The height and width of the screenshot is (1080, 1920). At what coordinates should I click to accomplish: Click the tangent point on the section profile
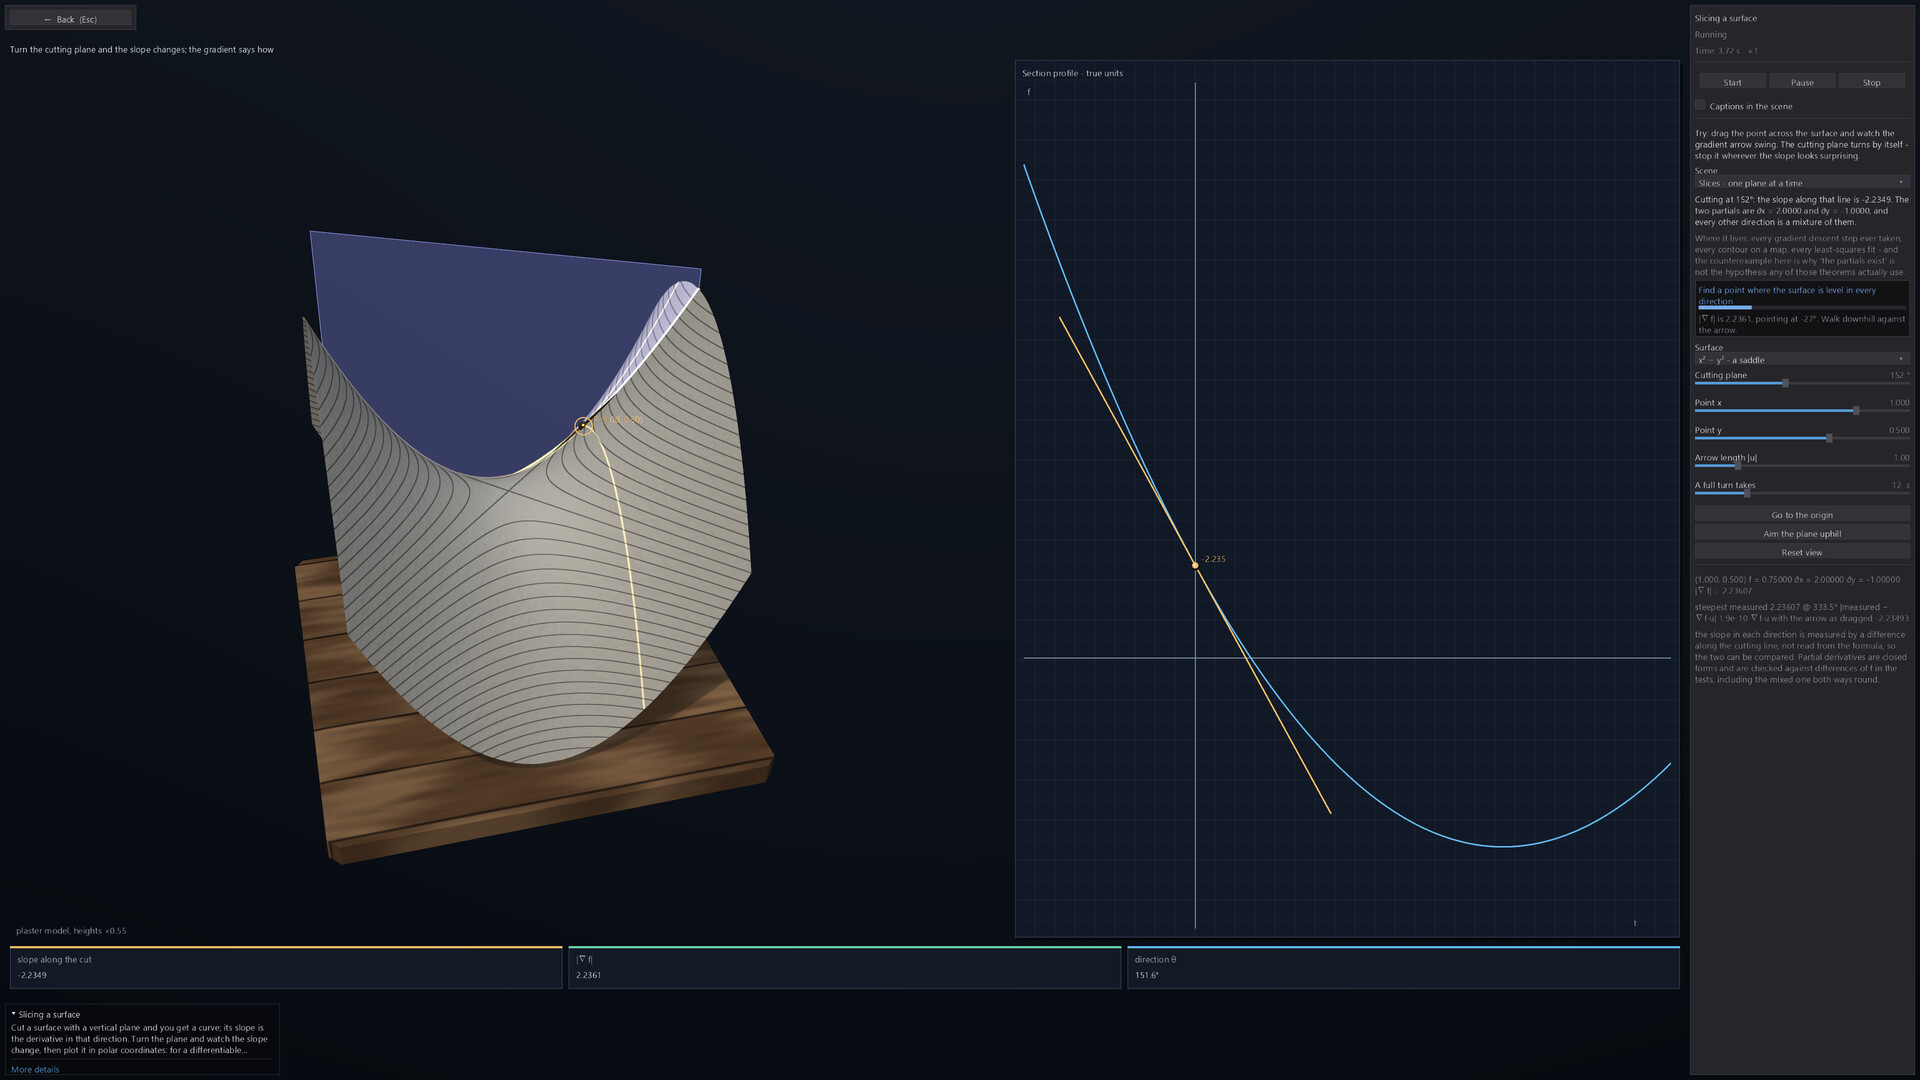point(1195,565)
